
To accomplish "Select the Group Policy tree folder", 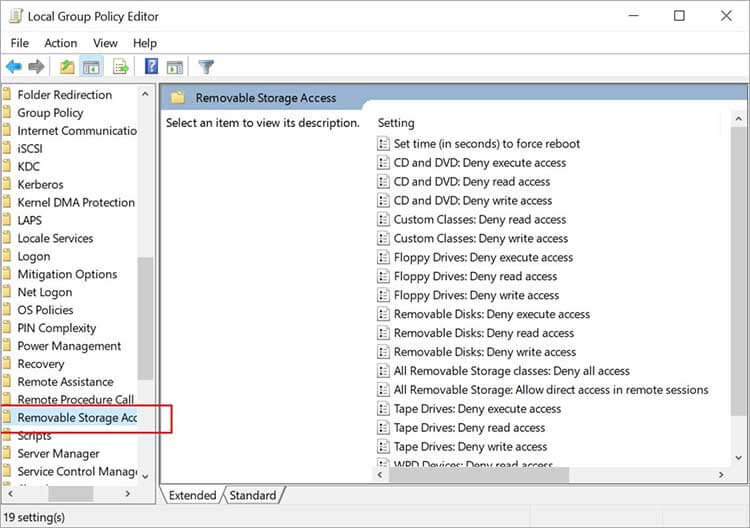I will click(x=50, y=113).
